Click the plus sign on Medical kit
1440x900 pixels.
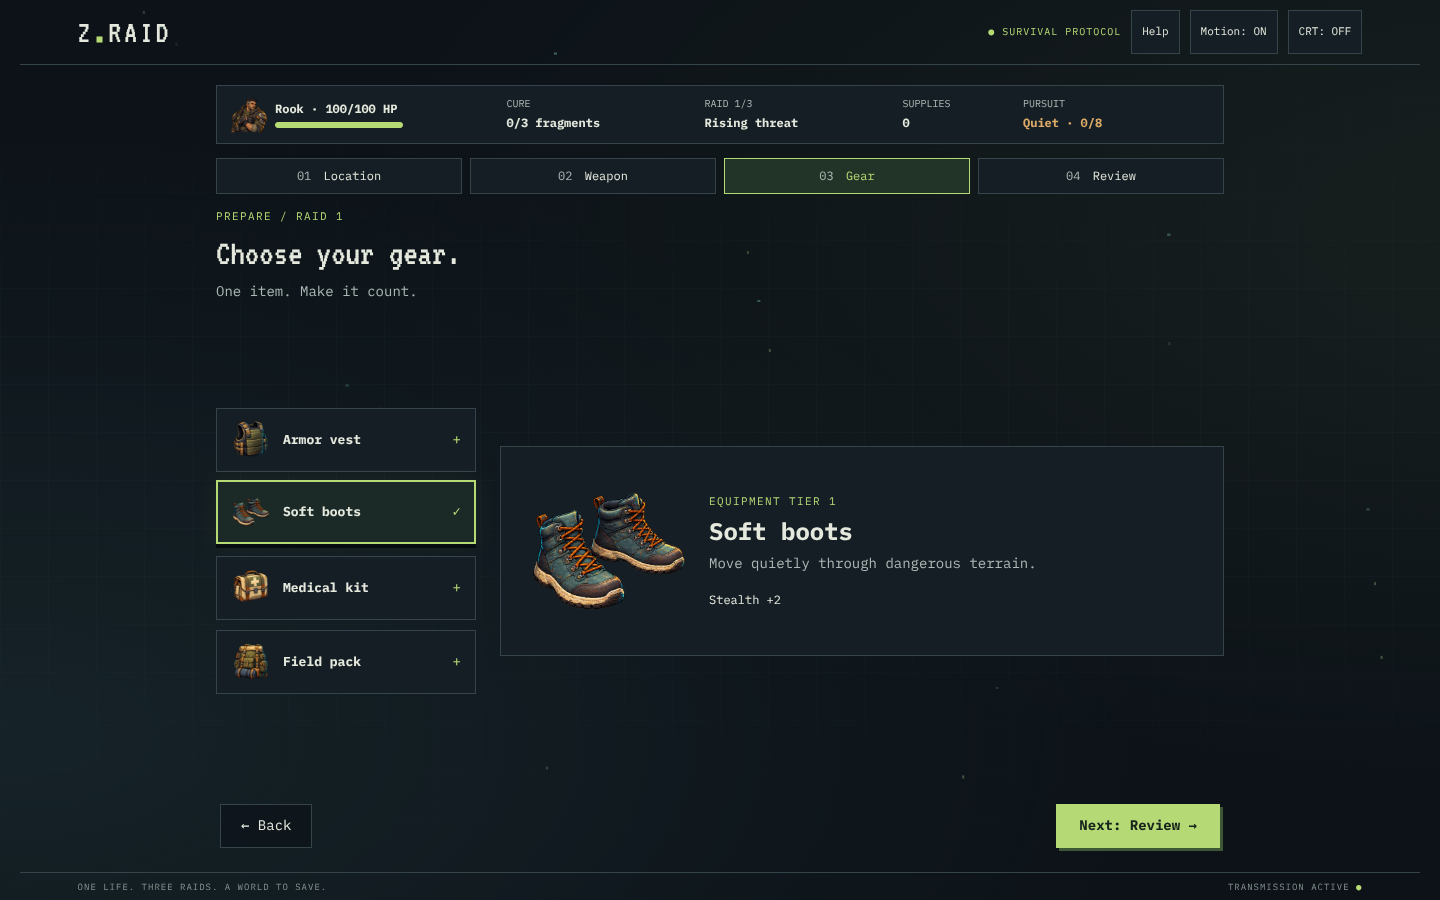click(457, 588)
